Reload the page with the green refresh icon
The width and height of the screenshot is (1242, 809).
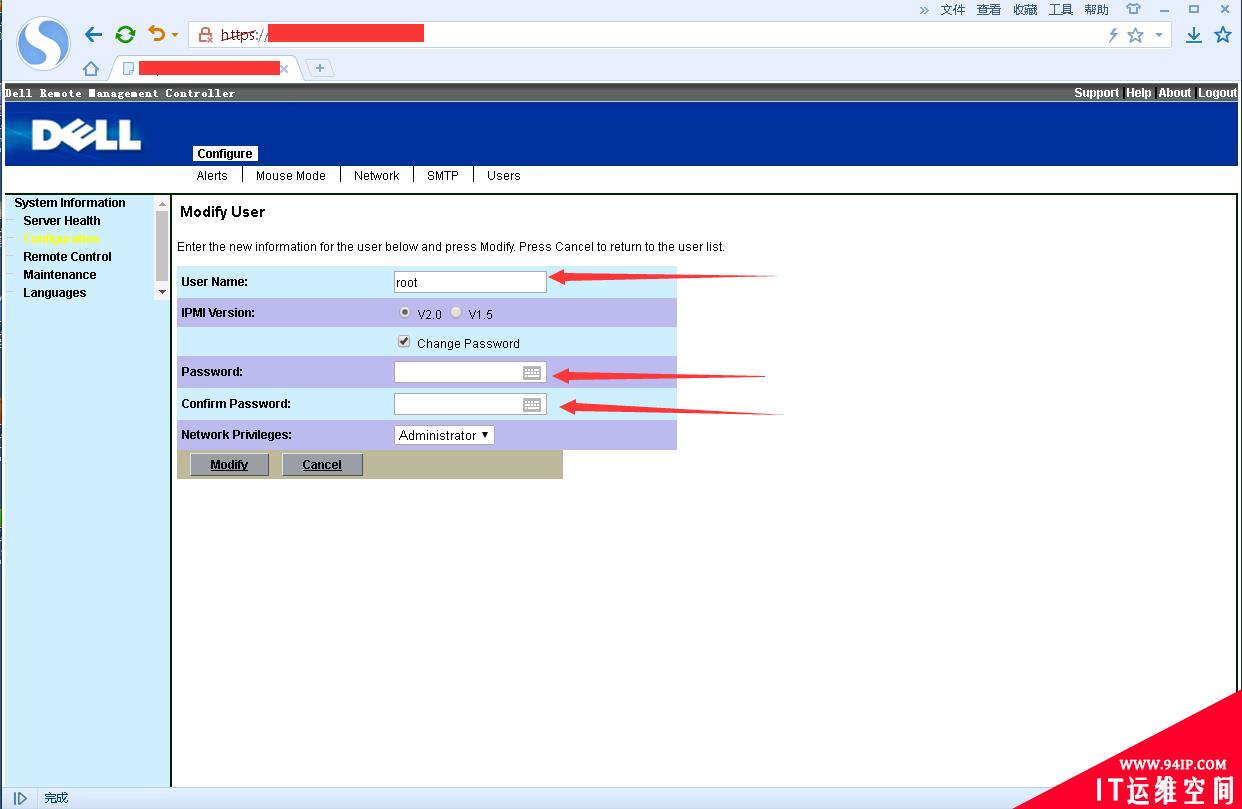tap(125, 35)
